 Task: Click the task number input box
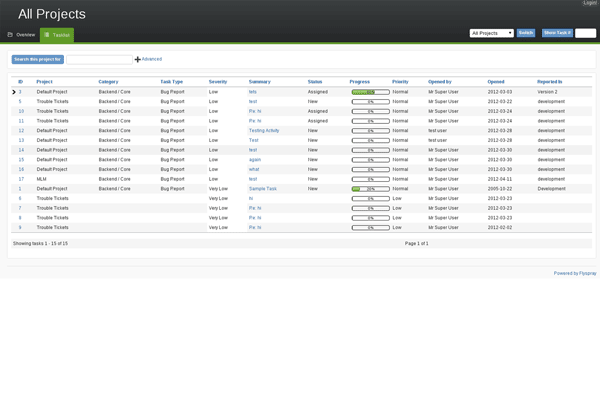click(585, 33)
